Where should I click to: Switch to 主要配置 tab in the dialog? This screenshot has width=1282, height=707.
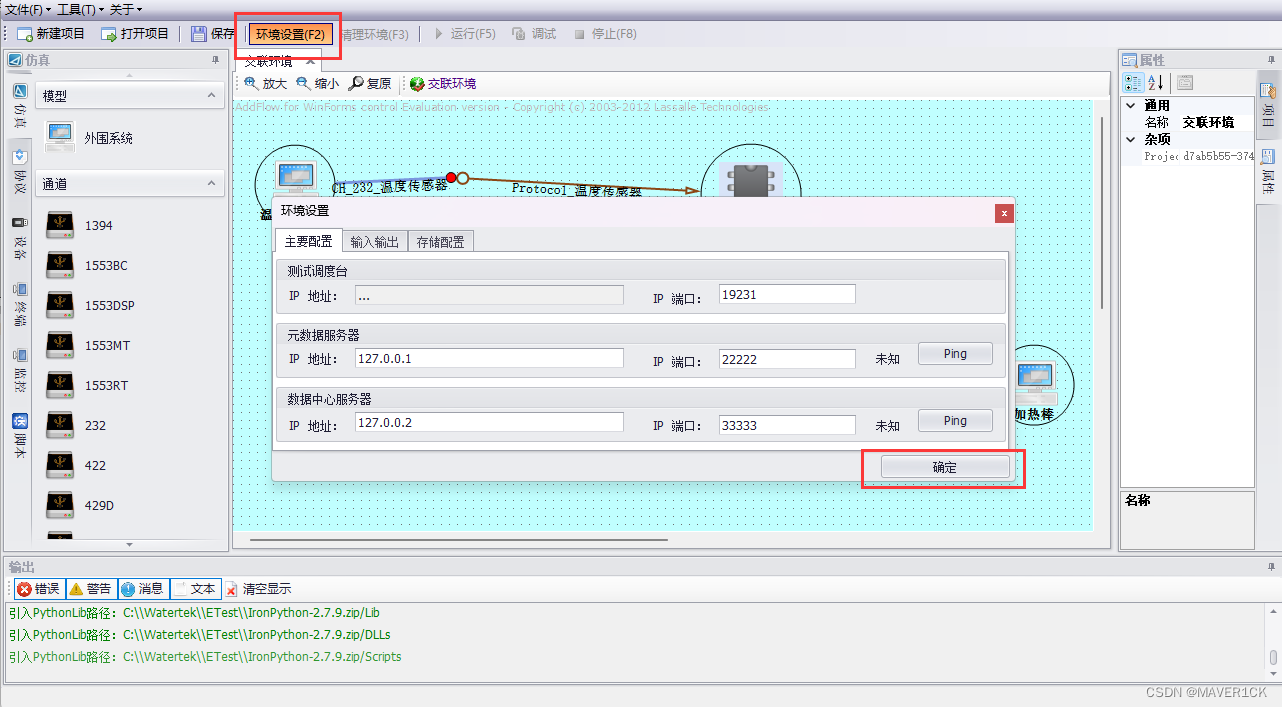308,241
